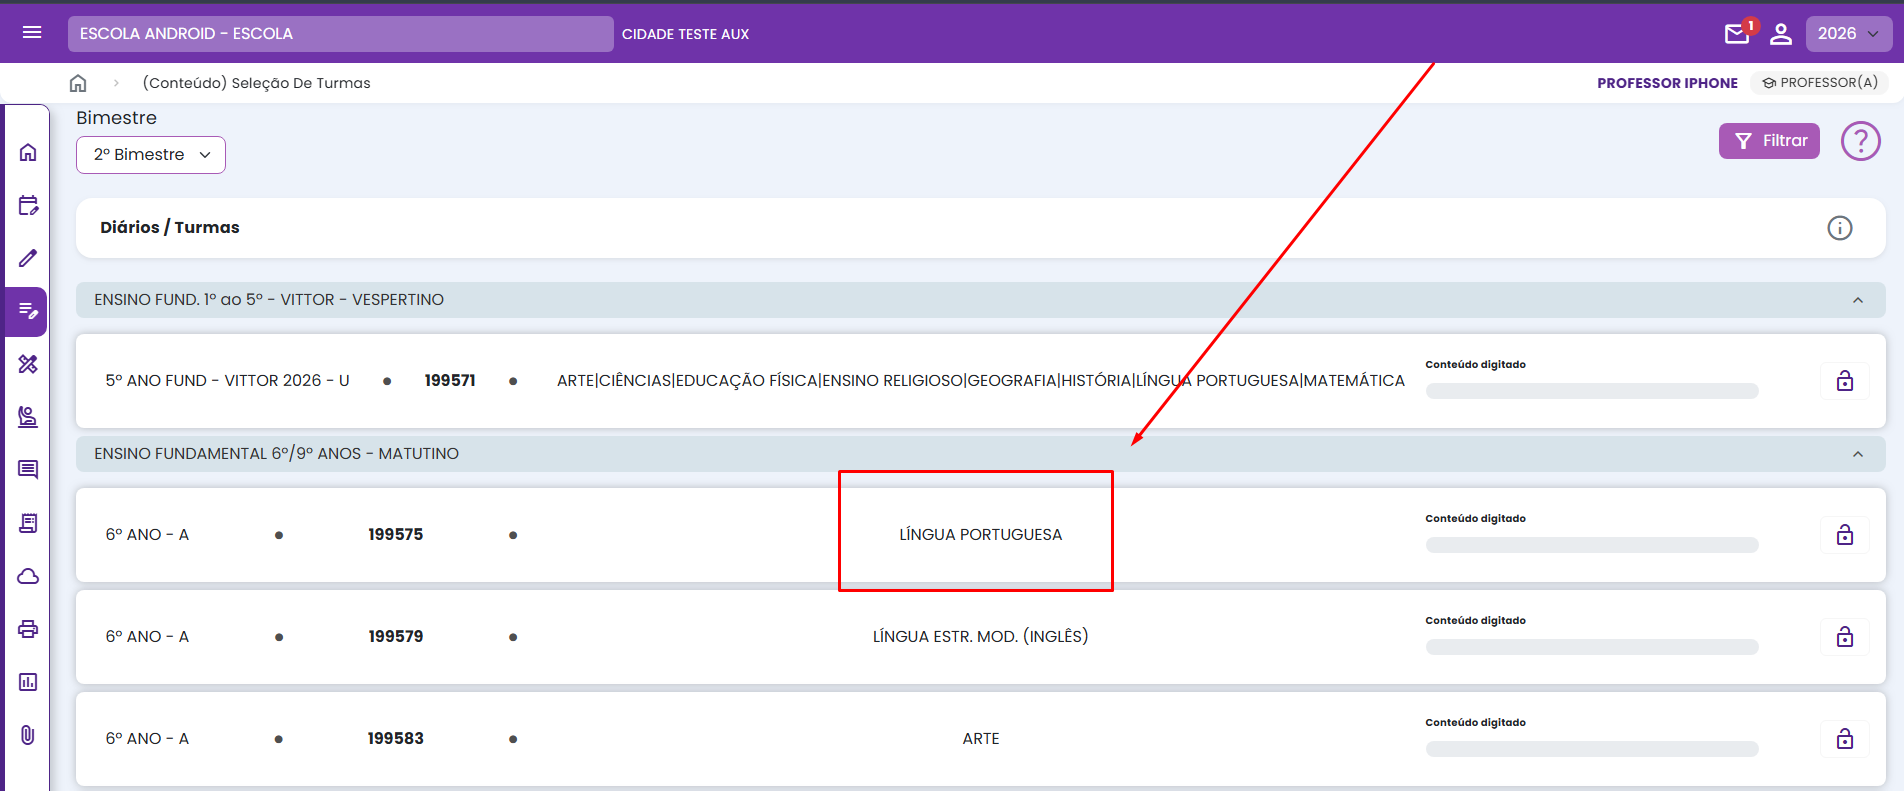This screenshot has height=791, width=1904.
Task: Open the mail notifications icon
Action: [1737, 34]
